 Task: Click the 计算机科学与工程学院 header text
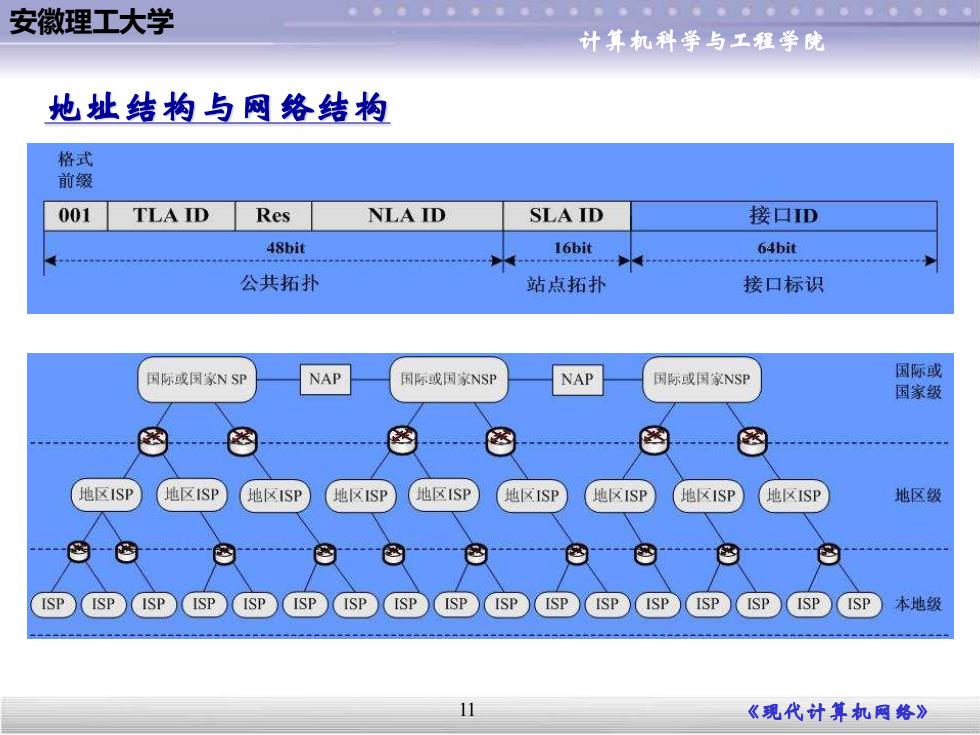[701, 41]
